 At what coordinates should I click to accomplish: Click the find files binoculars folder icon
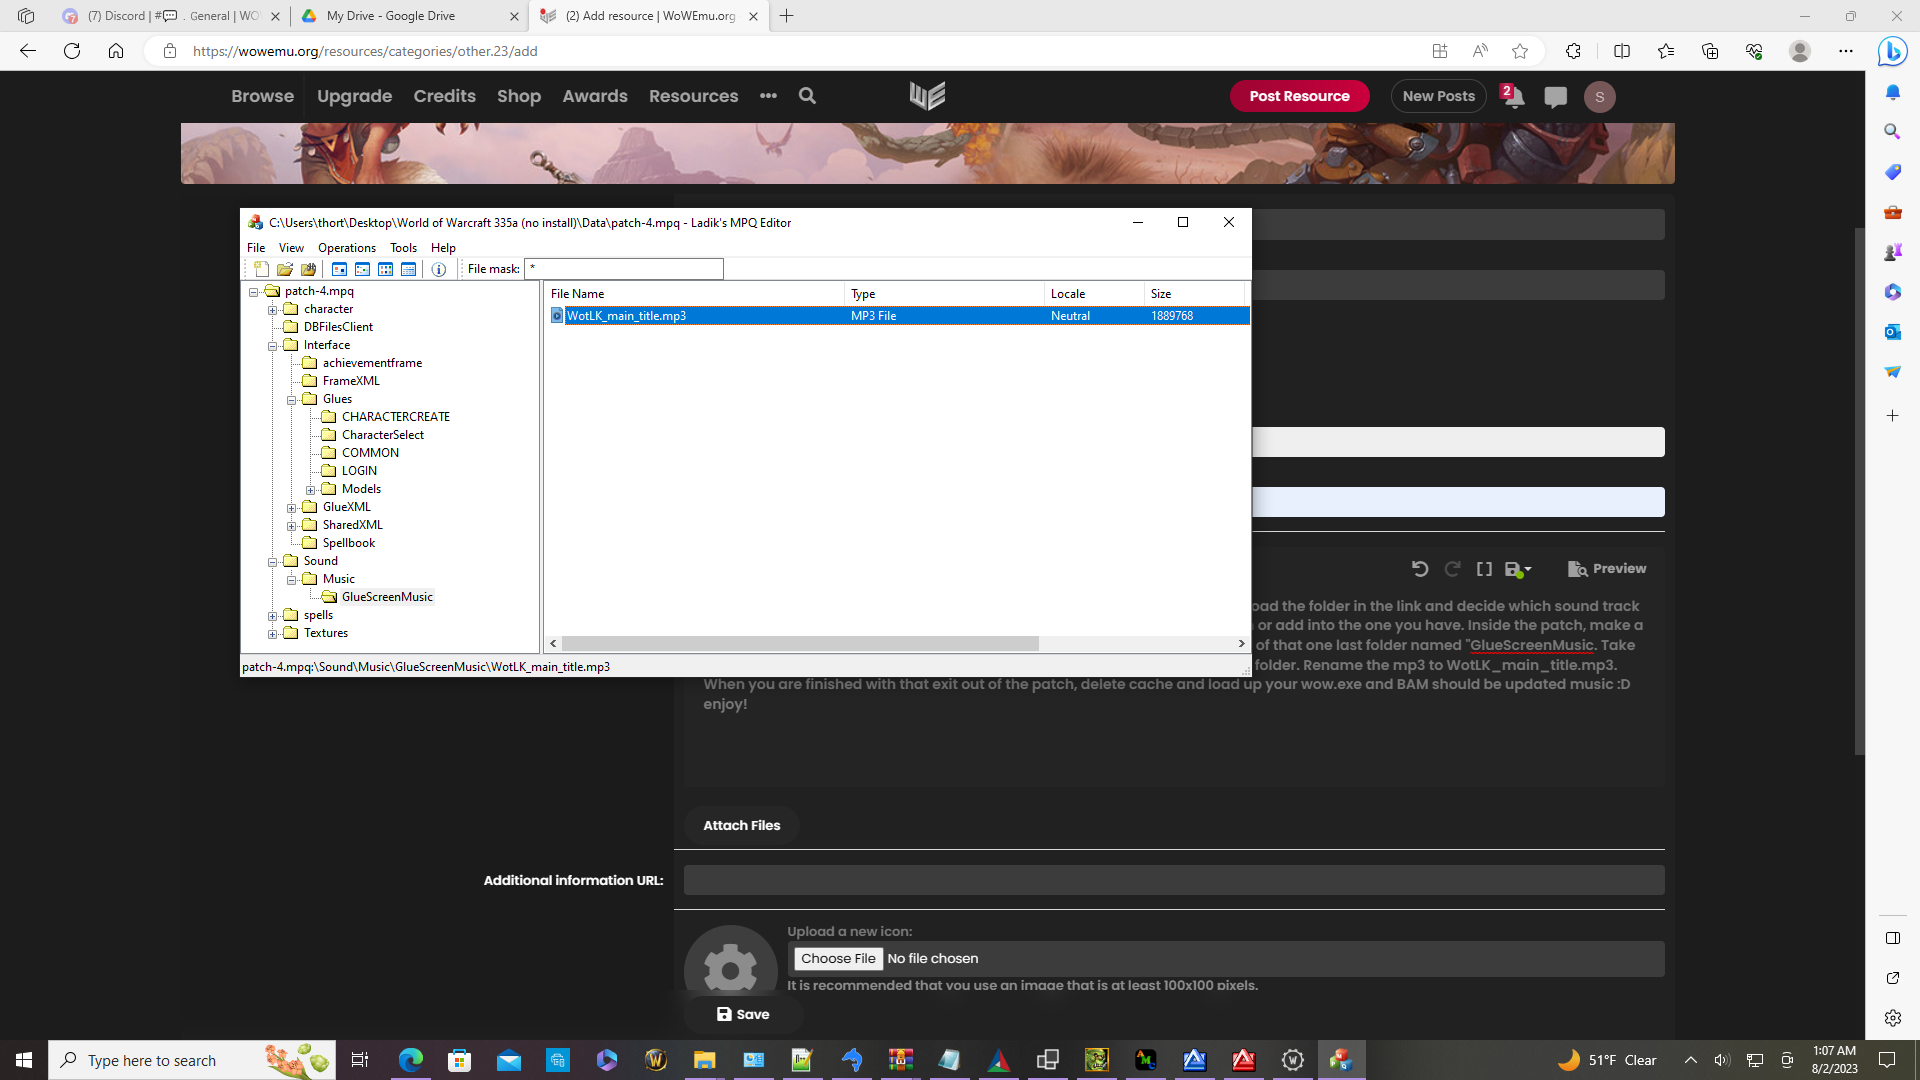309,269
